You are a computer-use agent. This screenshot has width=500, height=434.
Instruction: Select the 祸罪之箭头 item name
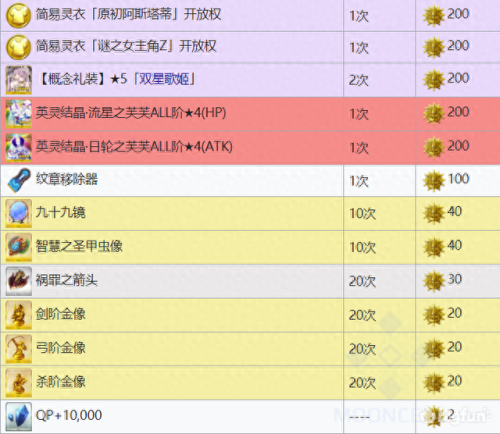click(x=67, y=280)
